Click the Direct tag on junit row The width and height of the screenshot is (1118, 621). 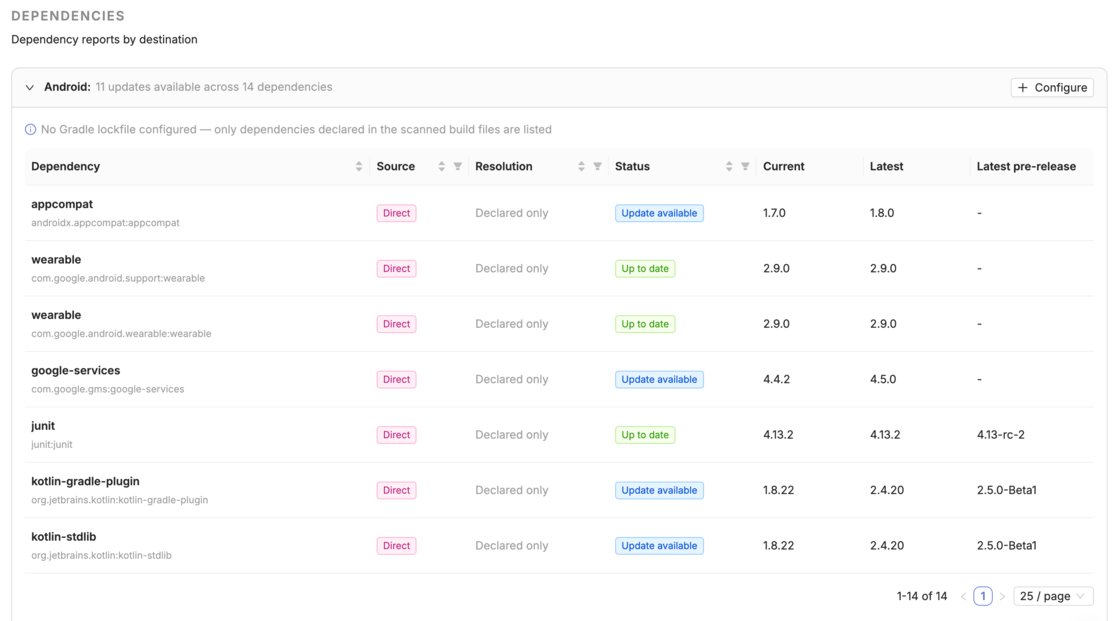click(x=396, y=435)
